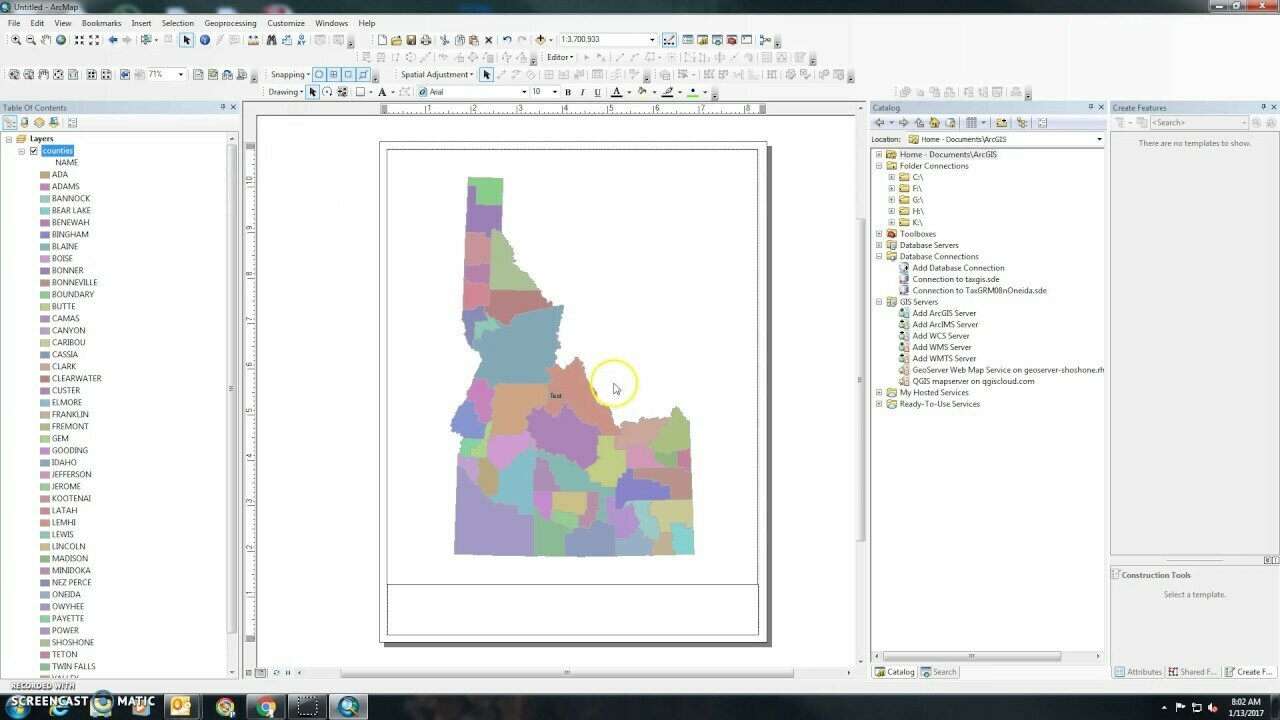Click the Full Extent globe icon

point(61,40)
